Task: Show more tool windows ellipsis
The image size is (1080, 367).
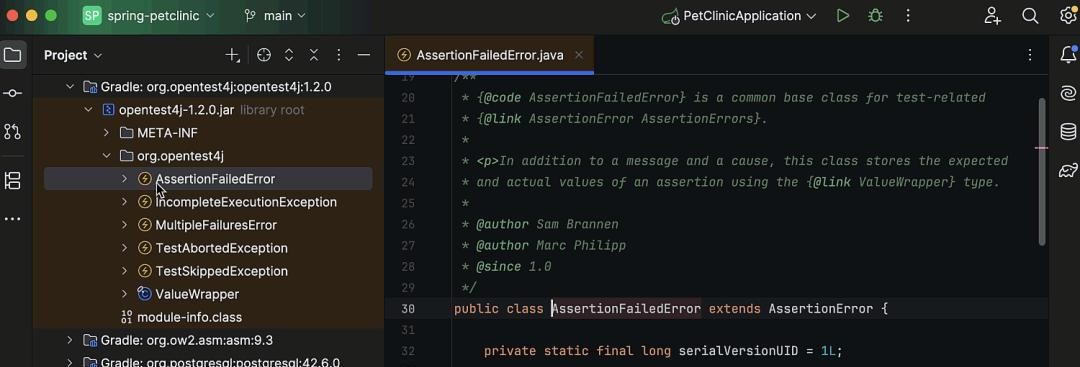Action: click(x=13, y=219)
